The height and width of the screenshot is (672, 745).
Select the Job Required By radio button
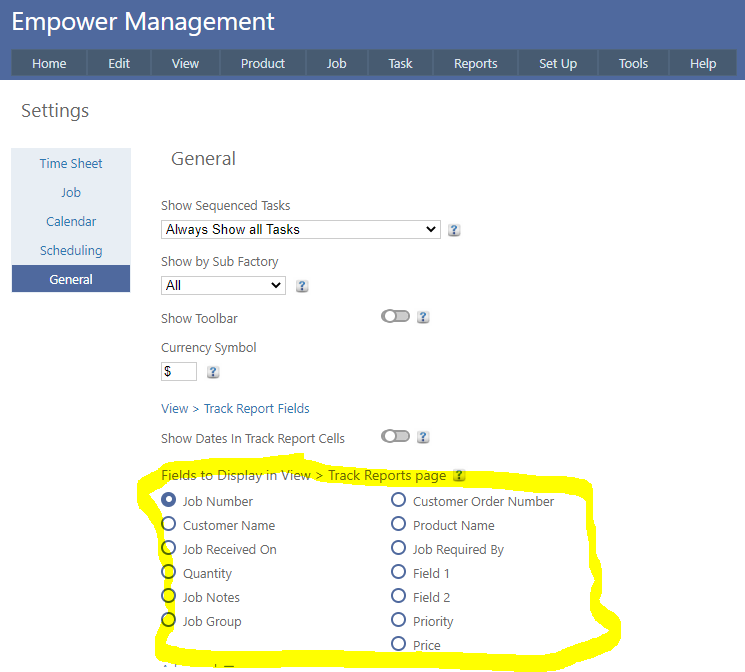point(399,549)
